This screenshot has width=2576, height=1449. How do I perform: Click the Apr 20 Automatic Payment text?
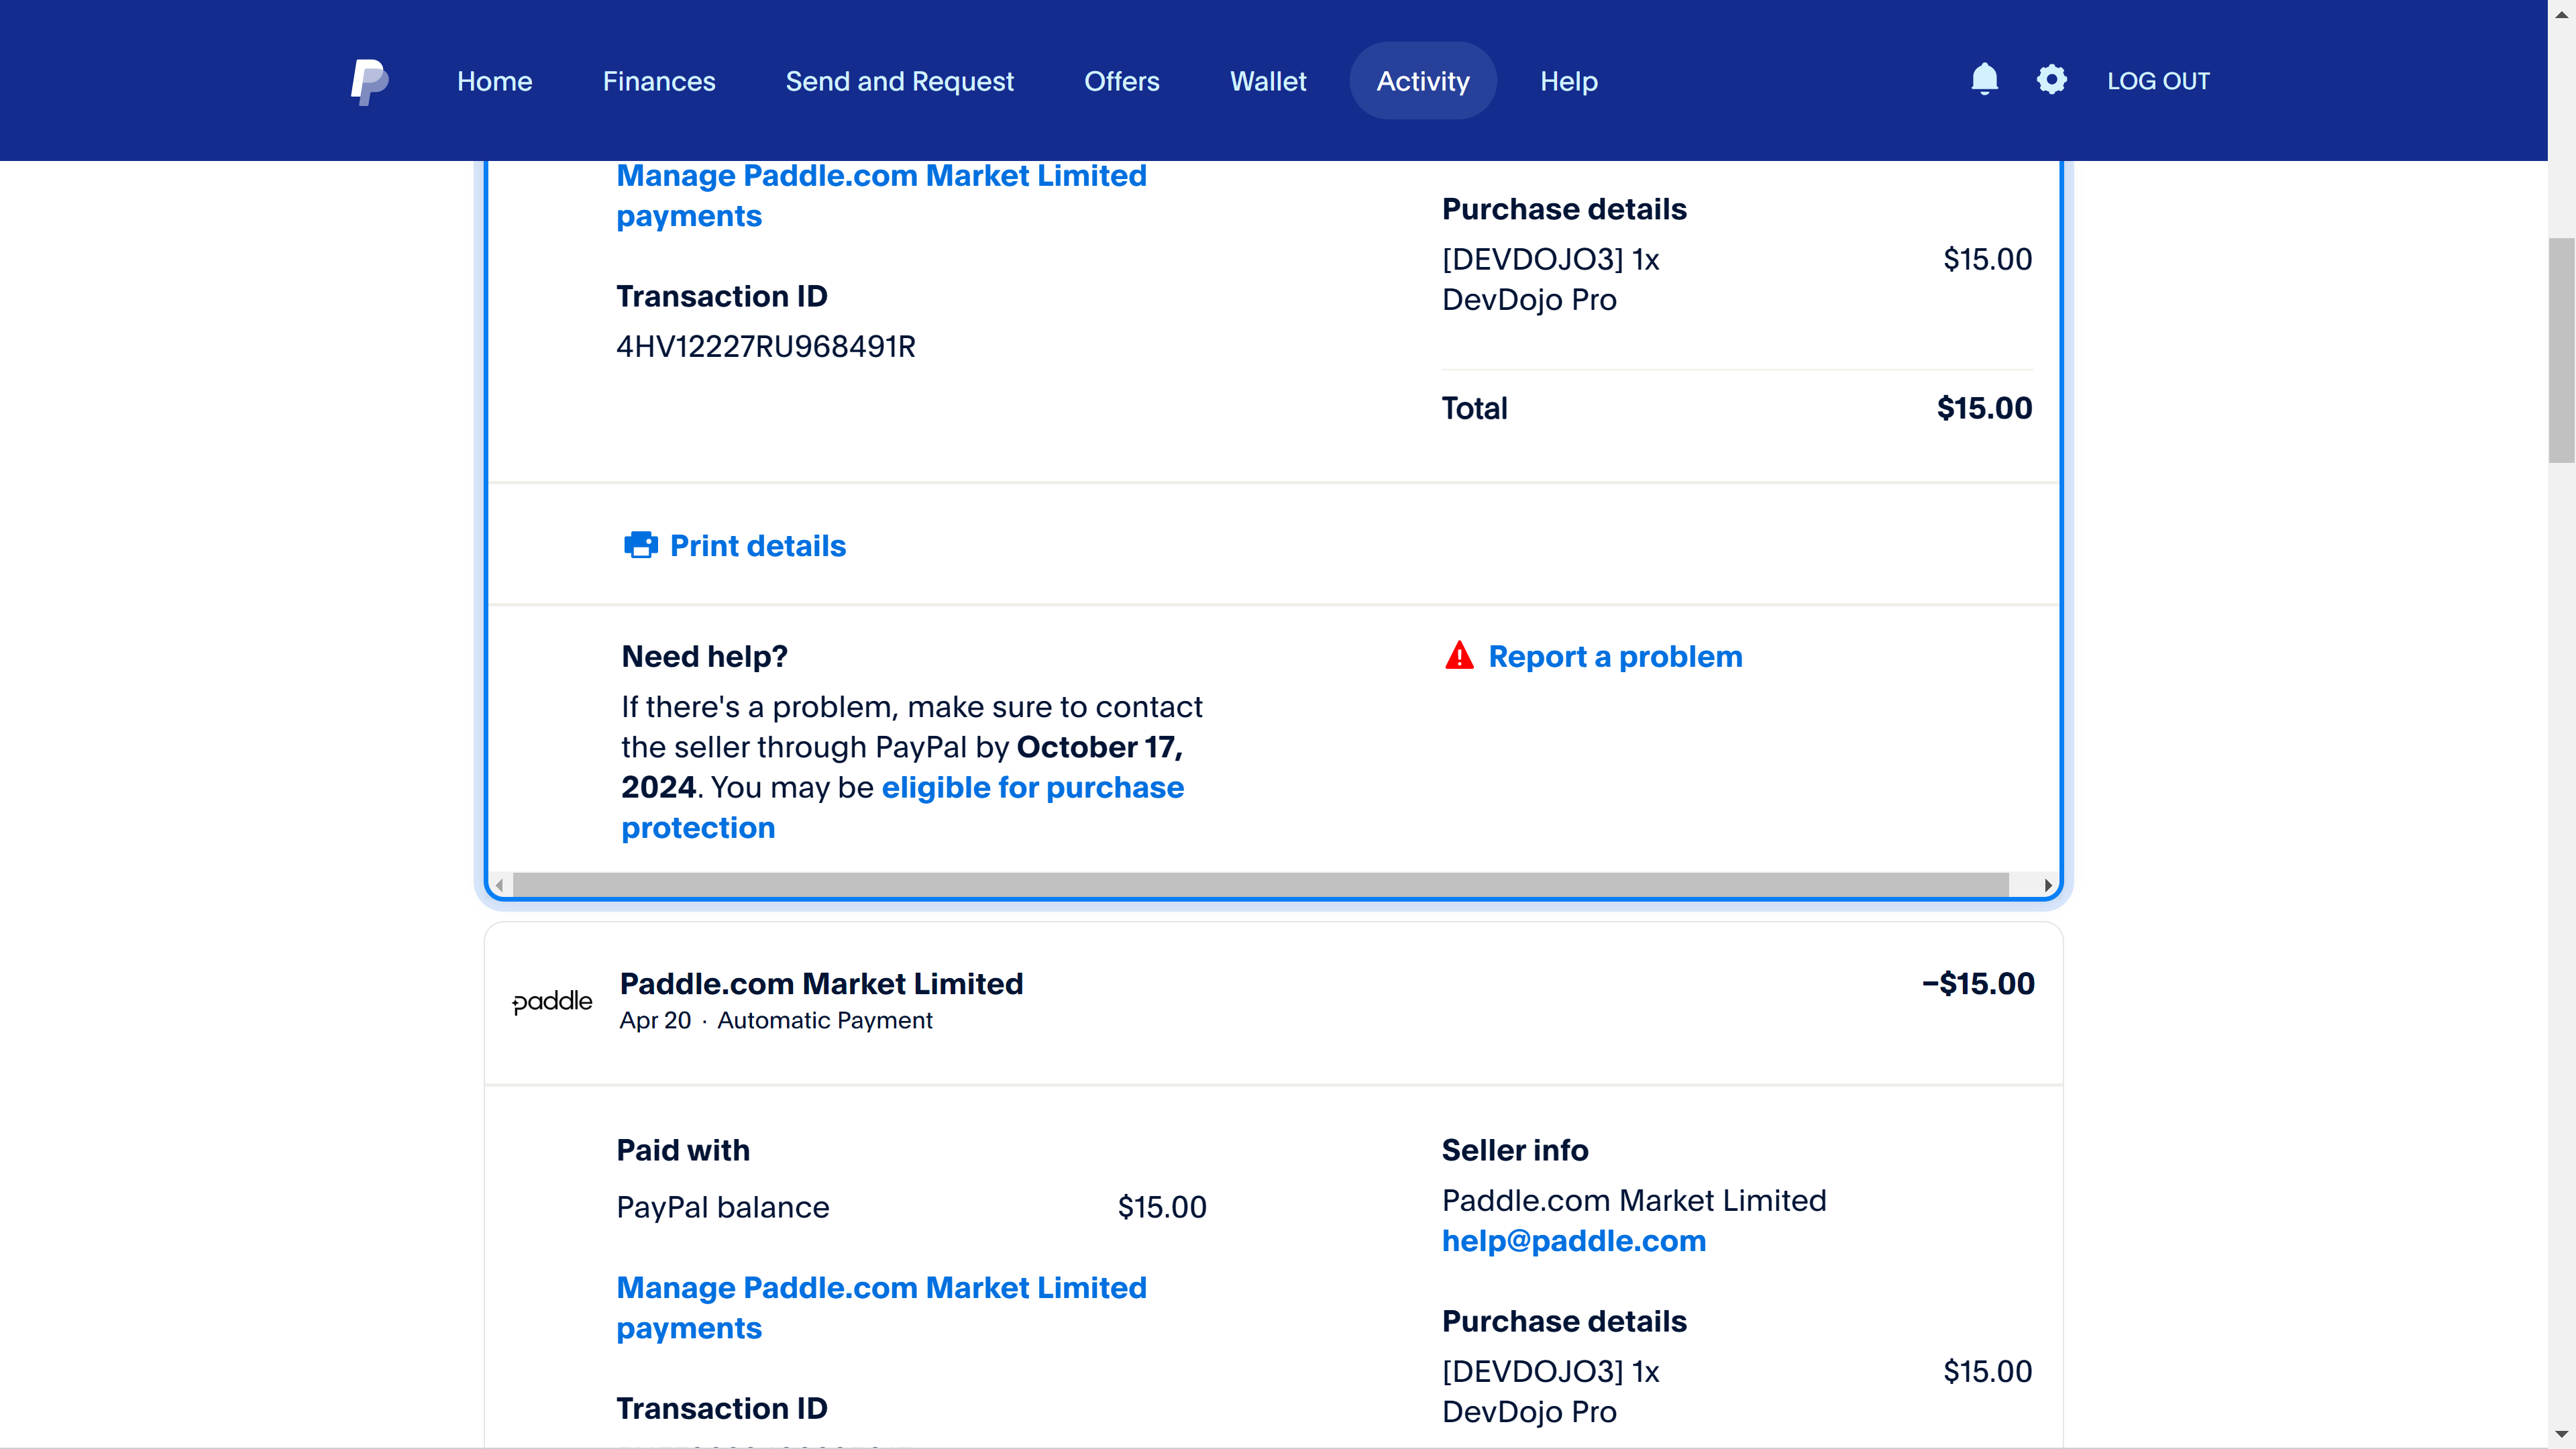point(775,1020)
